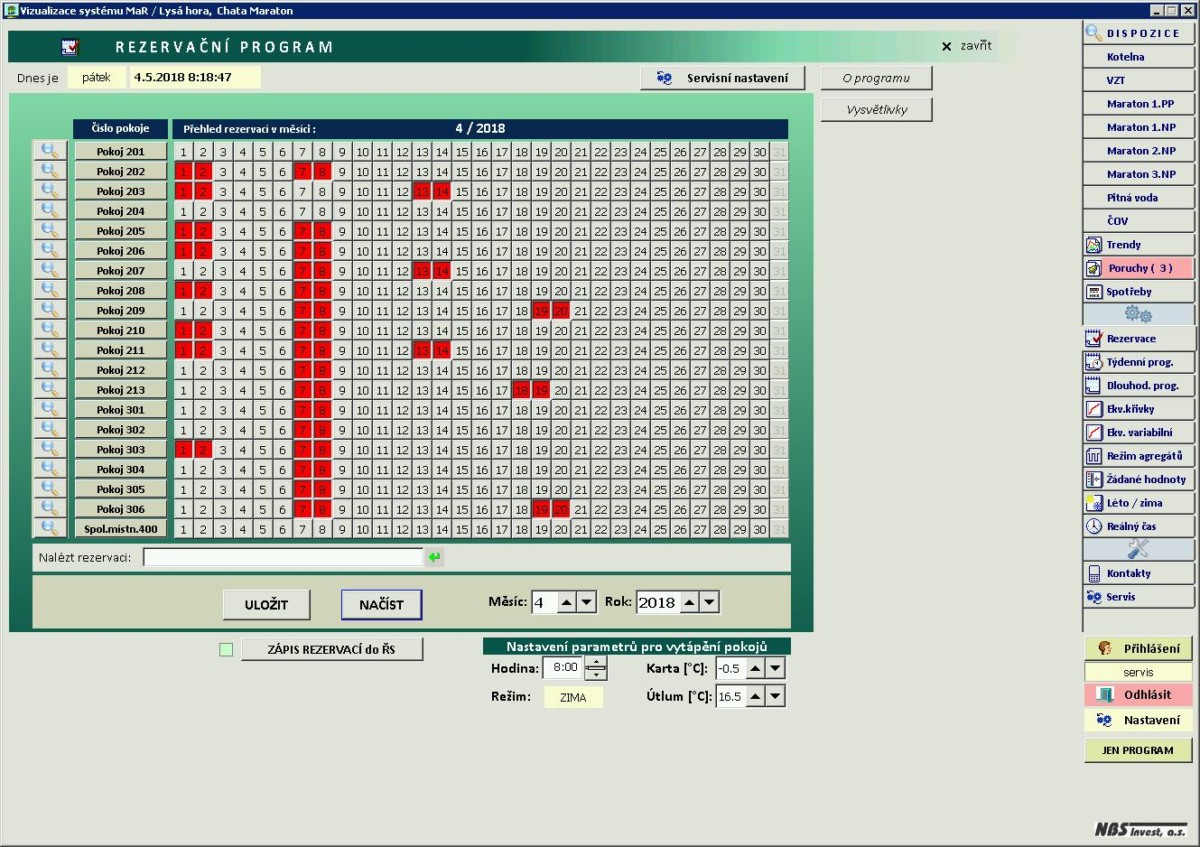Screen dimensions: 1200x847
Task: Click the ULOŽIT save button
Action: (x=266, y=604)
